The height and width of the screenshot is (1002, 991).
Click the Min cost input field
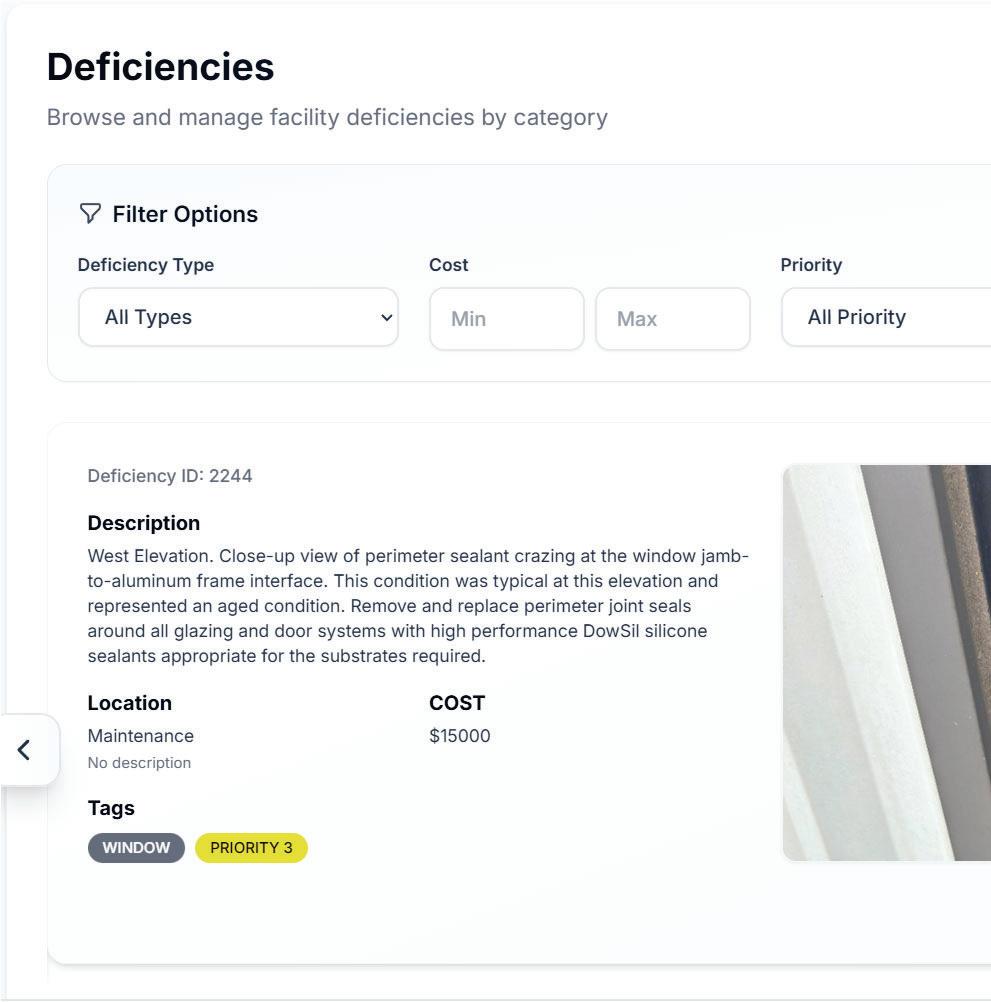click(506, 319)
